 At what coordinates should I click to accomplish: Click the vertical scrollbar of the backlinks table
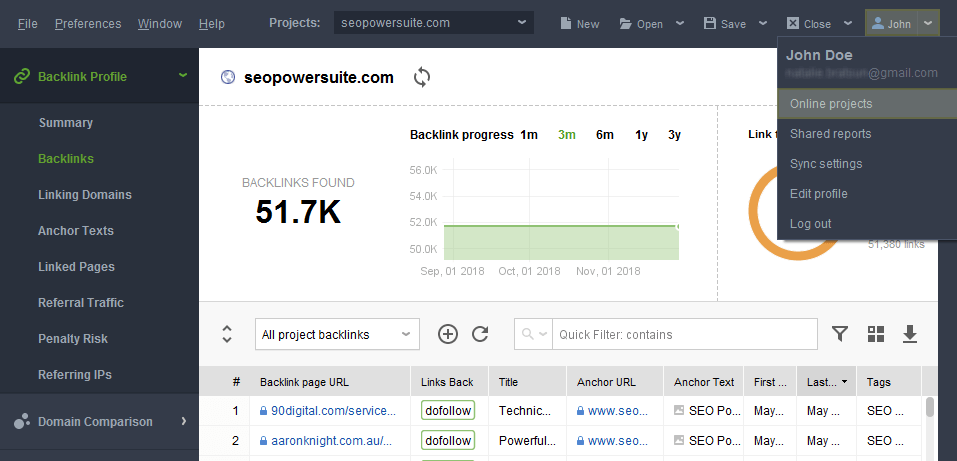click(x=930, y=407)
